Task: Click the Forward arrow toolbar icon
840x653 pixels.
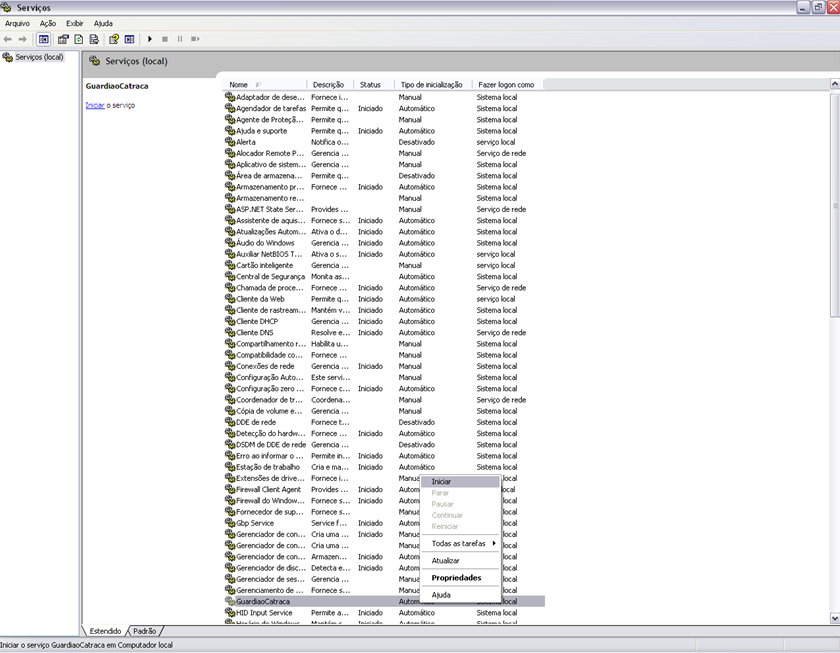Action: point(22,39)
